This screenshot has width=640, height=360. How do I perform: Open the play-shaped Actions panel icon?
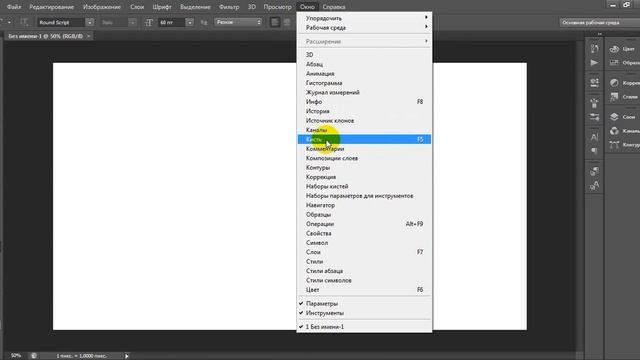pyautogui.click(x=594, y=63)
